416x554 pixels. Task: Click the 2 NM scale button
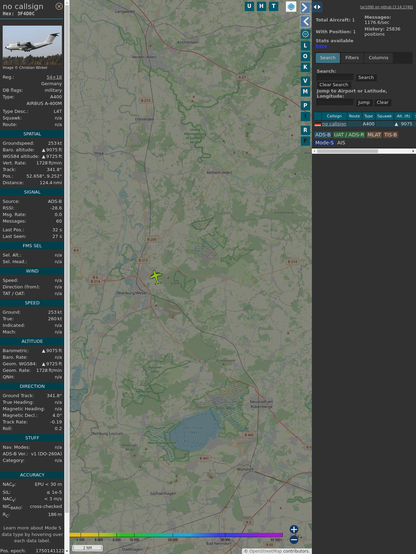(87, 548)
